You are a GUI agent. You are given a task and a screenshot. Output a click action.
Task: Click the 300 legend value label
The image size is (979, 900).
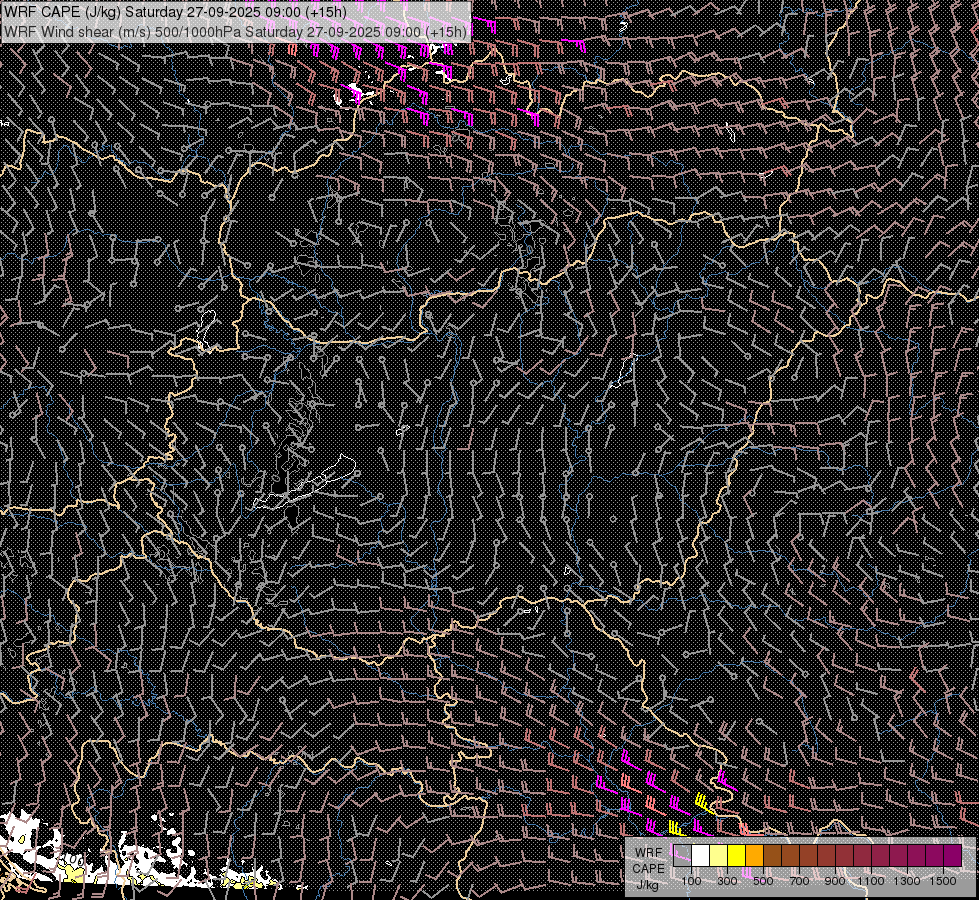[x=727, y=881]
